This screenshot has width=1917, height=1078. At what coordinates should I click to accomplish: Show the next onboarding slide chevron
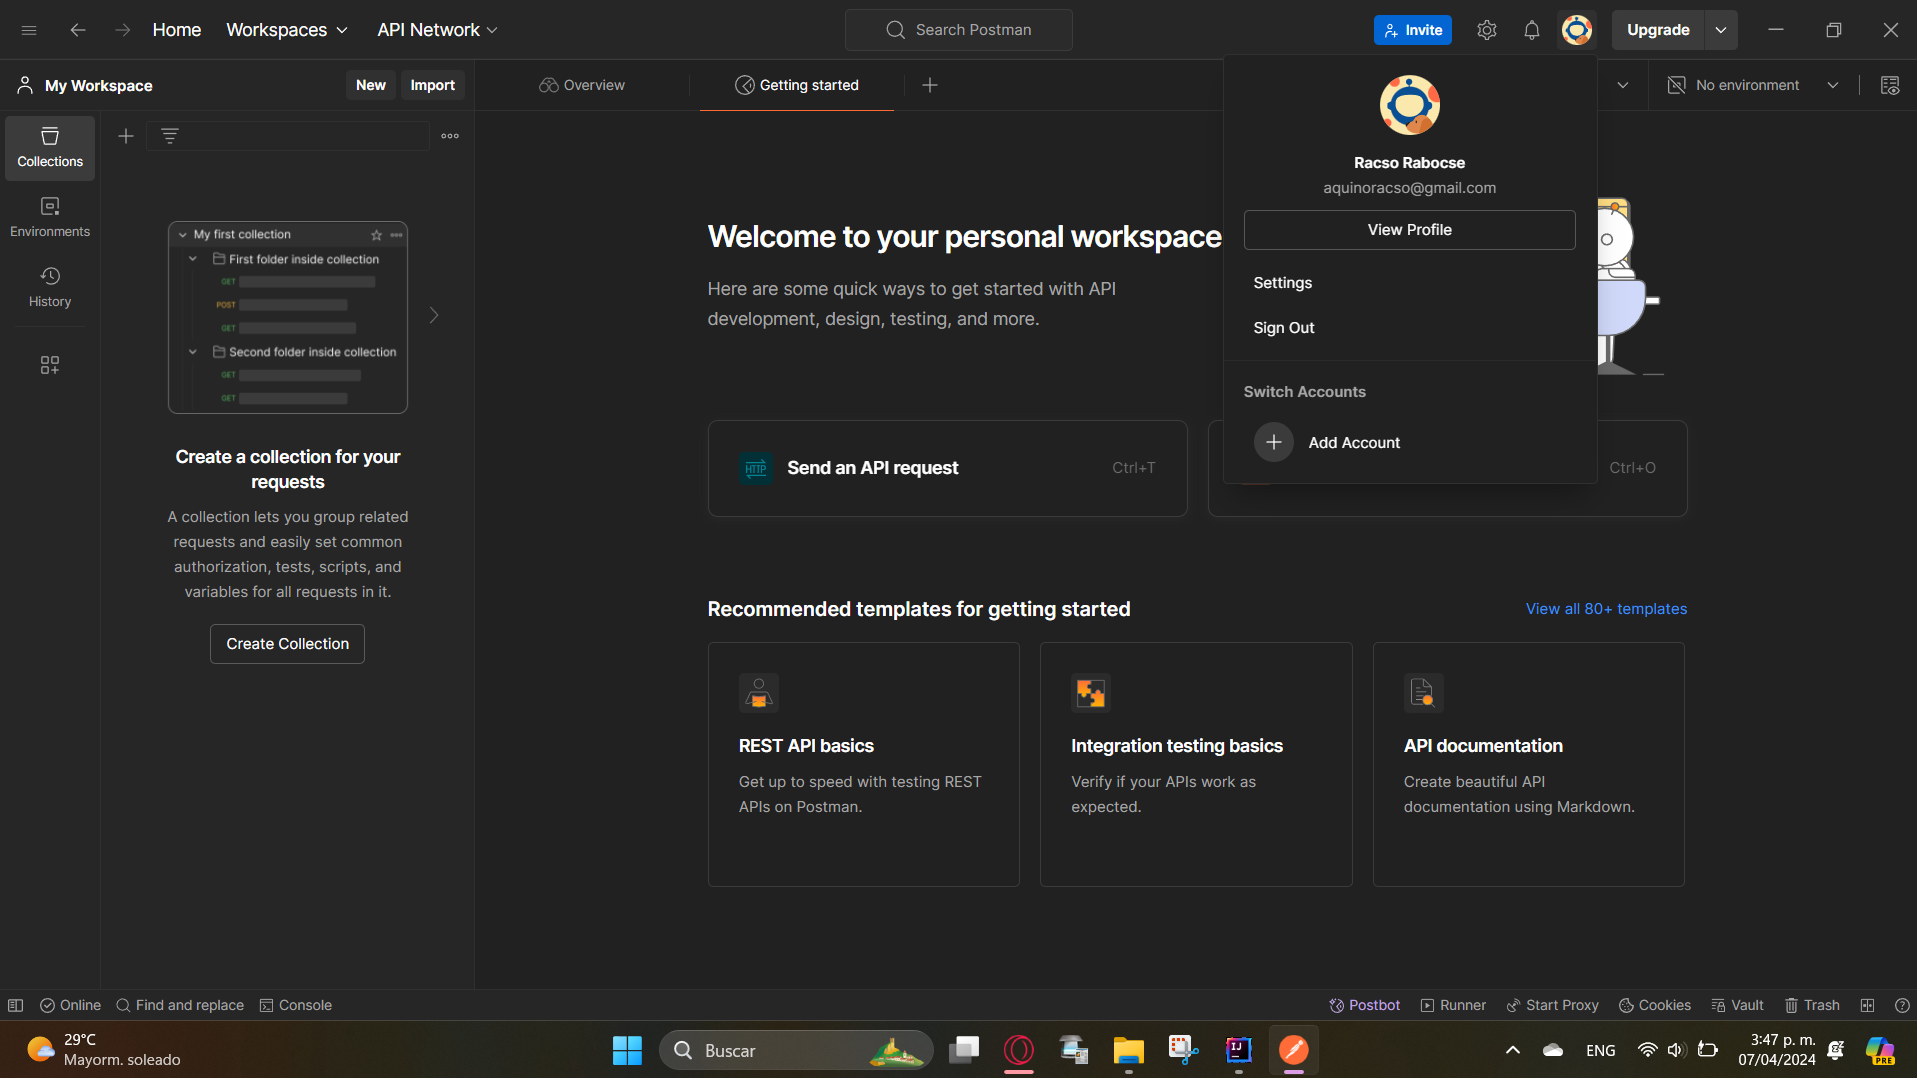[x=434, y=315]
